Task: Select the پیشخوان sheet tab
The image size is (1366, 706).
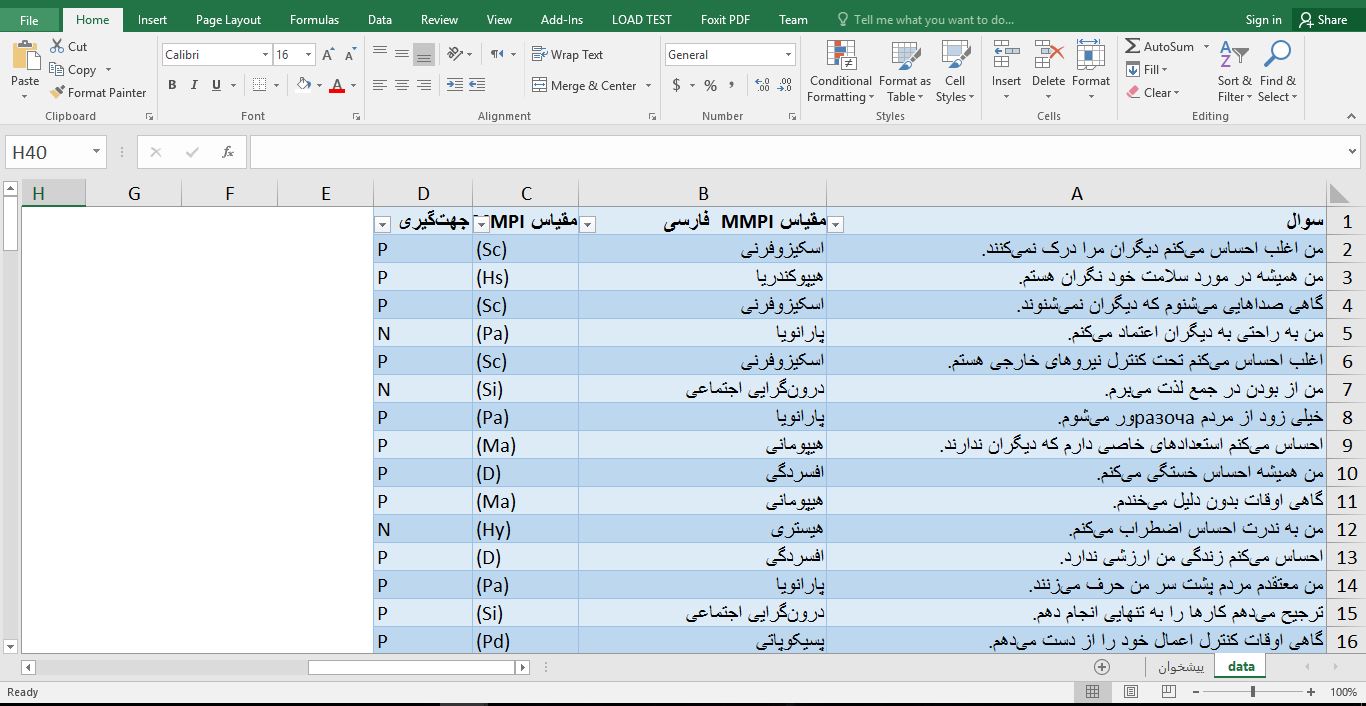Action: pos(1181,666)
